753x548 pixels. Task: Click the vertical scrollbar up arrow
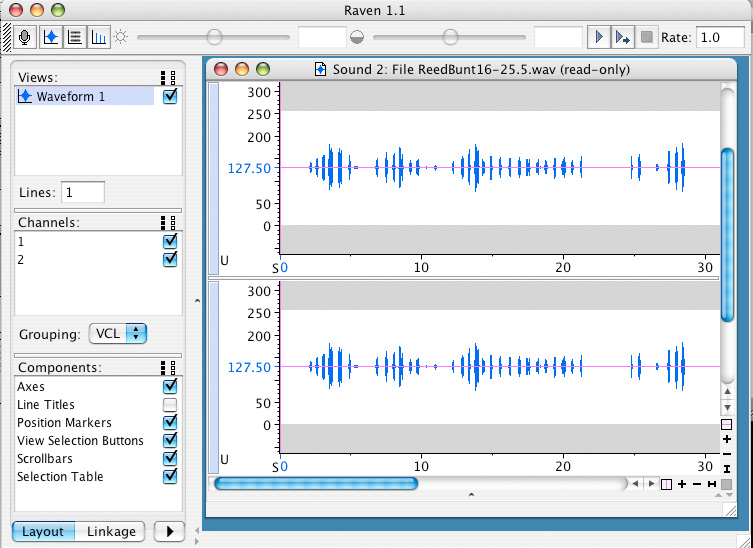(x=727, y=393)
